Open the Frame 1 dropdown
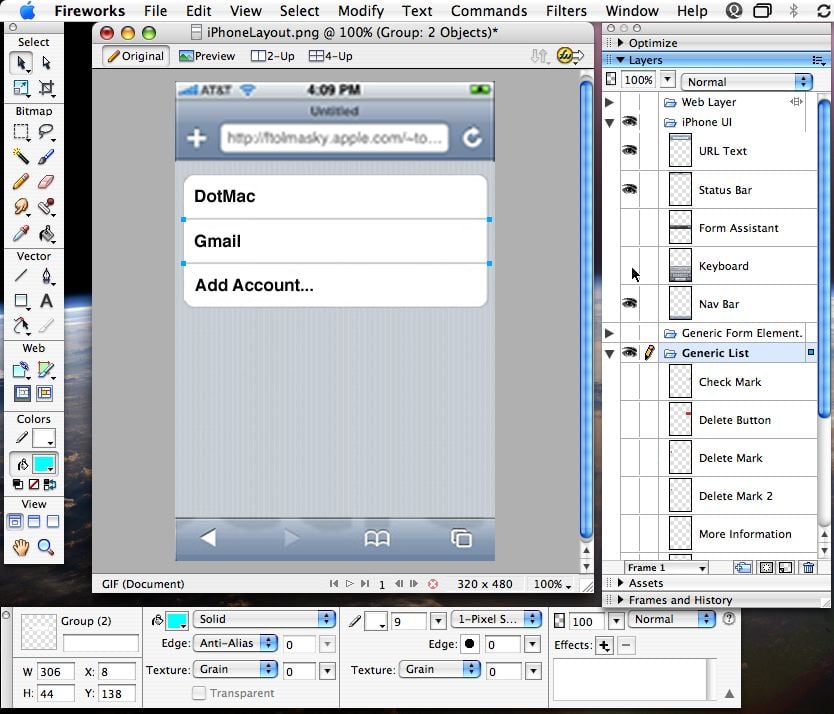Image resolution: width=834 pixels, height=714 pixels. click(x=666, y=568)
